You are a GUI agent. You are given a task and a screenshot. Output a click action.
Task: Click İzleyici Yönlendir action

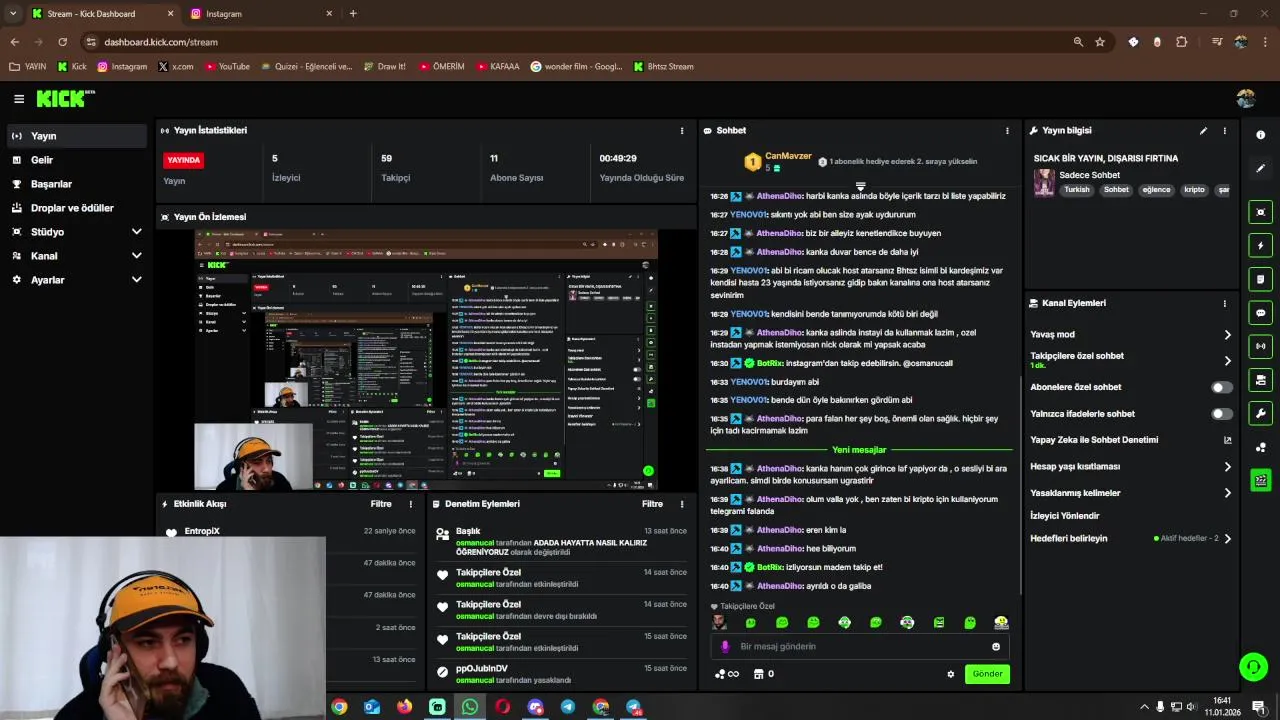pyautogui.click(x=1065, y=516)
